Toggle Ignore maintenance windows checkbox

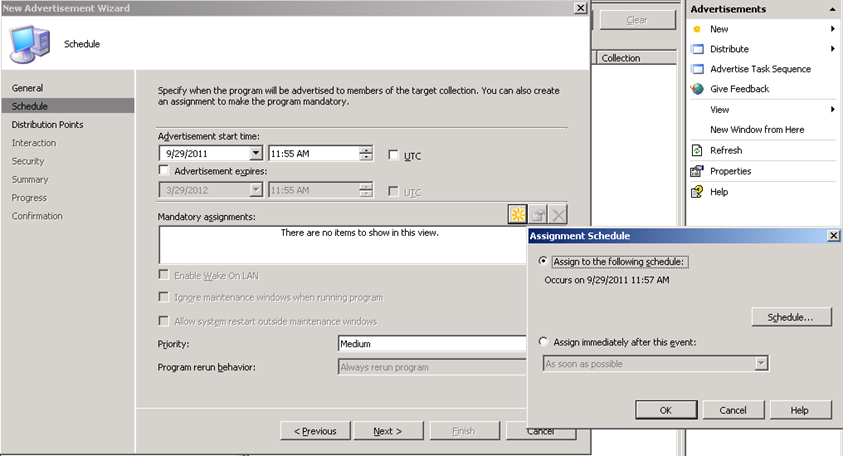pyautogui.click(x=164, y=297)
